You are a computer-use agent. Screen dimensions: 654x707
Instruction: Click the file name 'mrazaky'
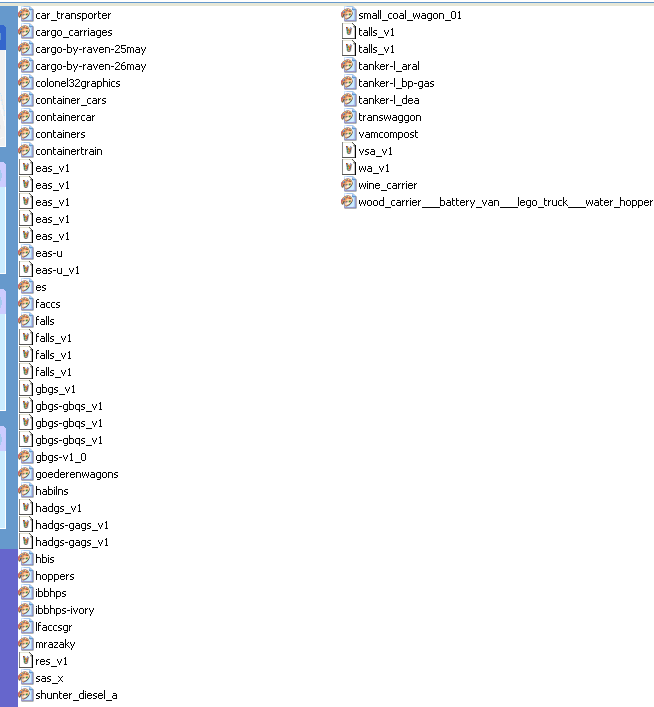(55, 644)
